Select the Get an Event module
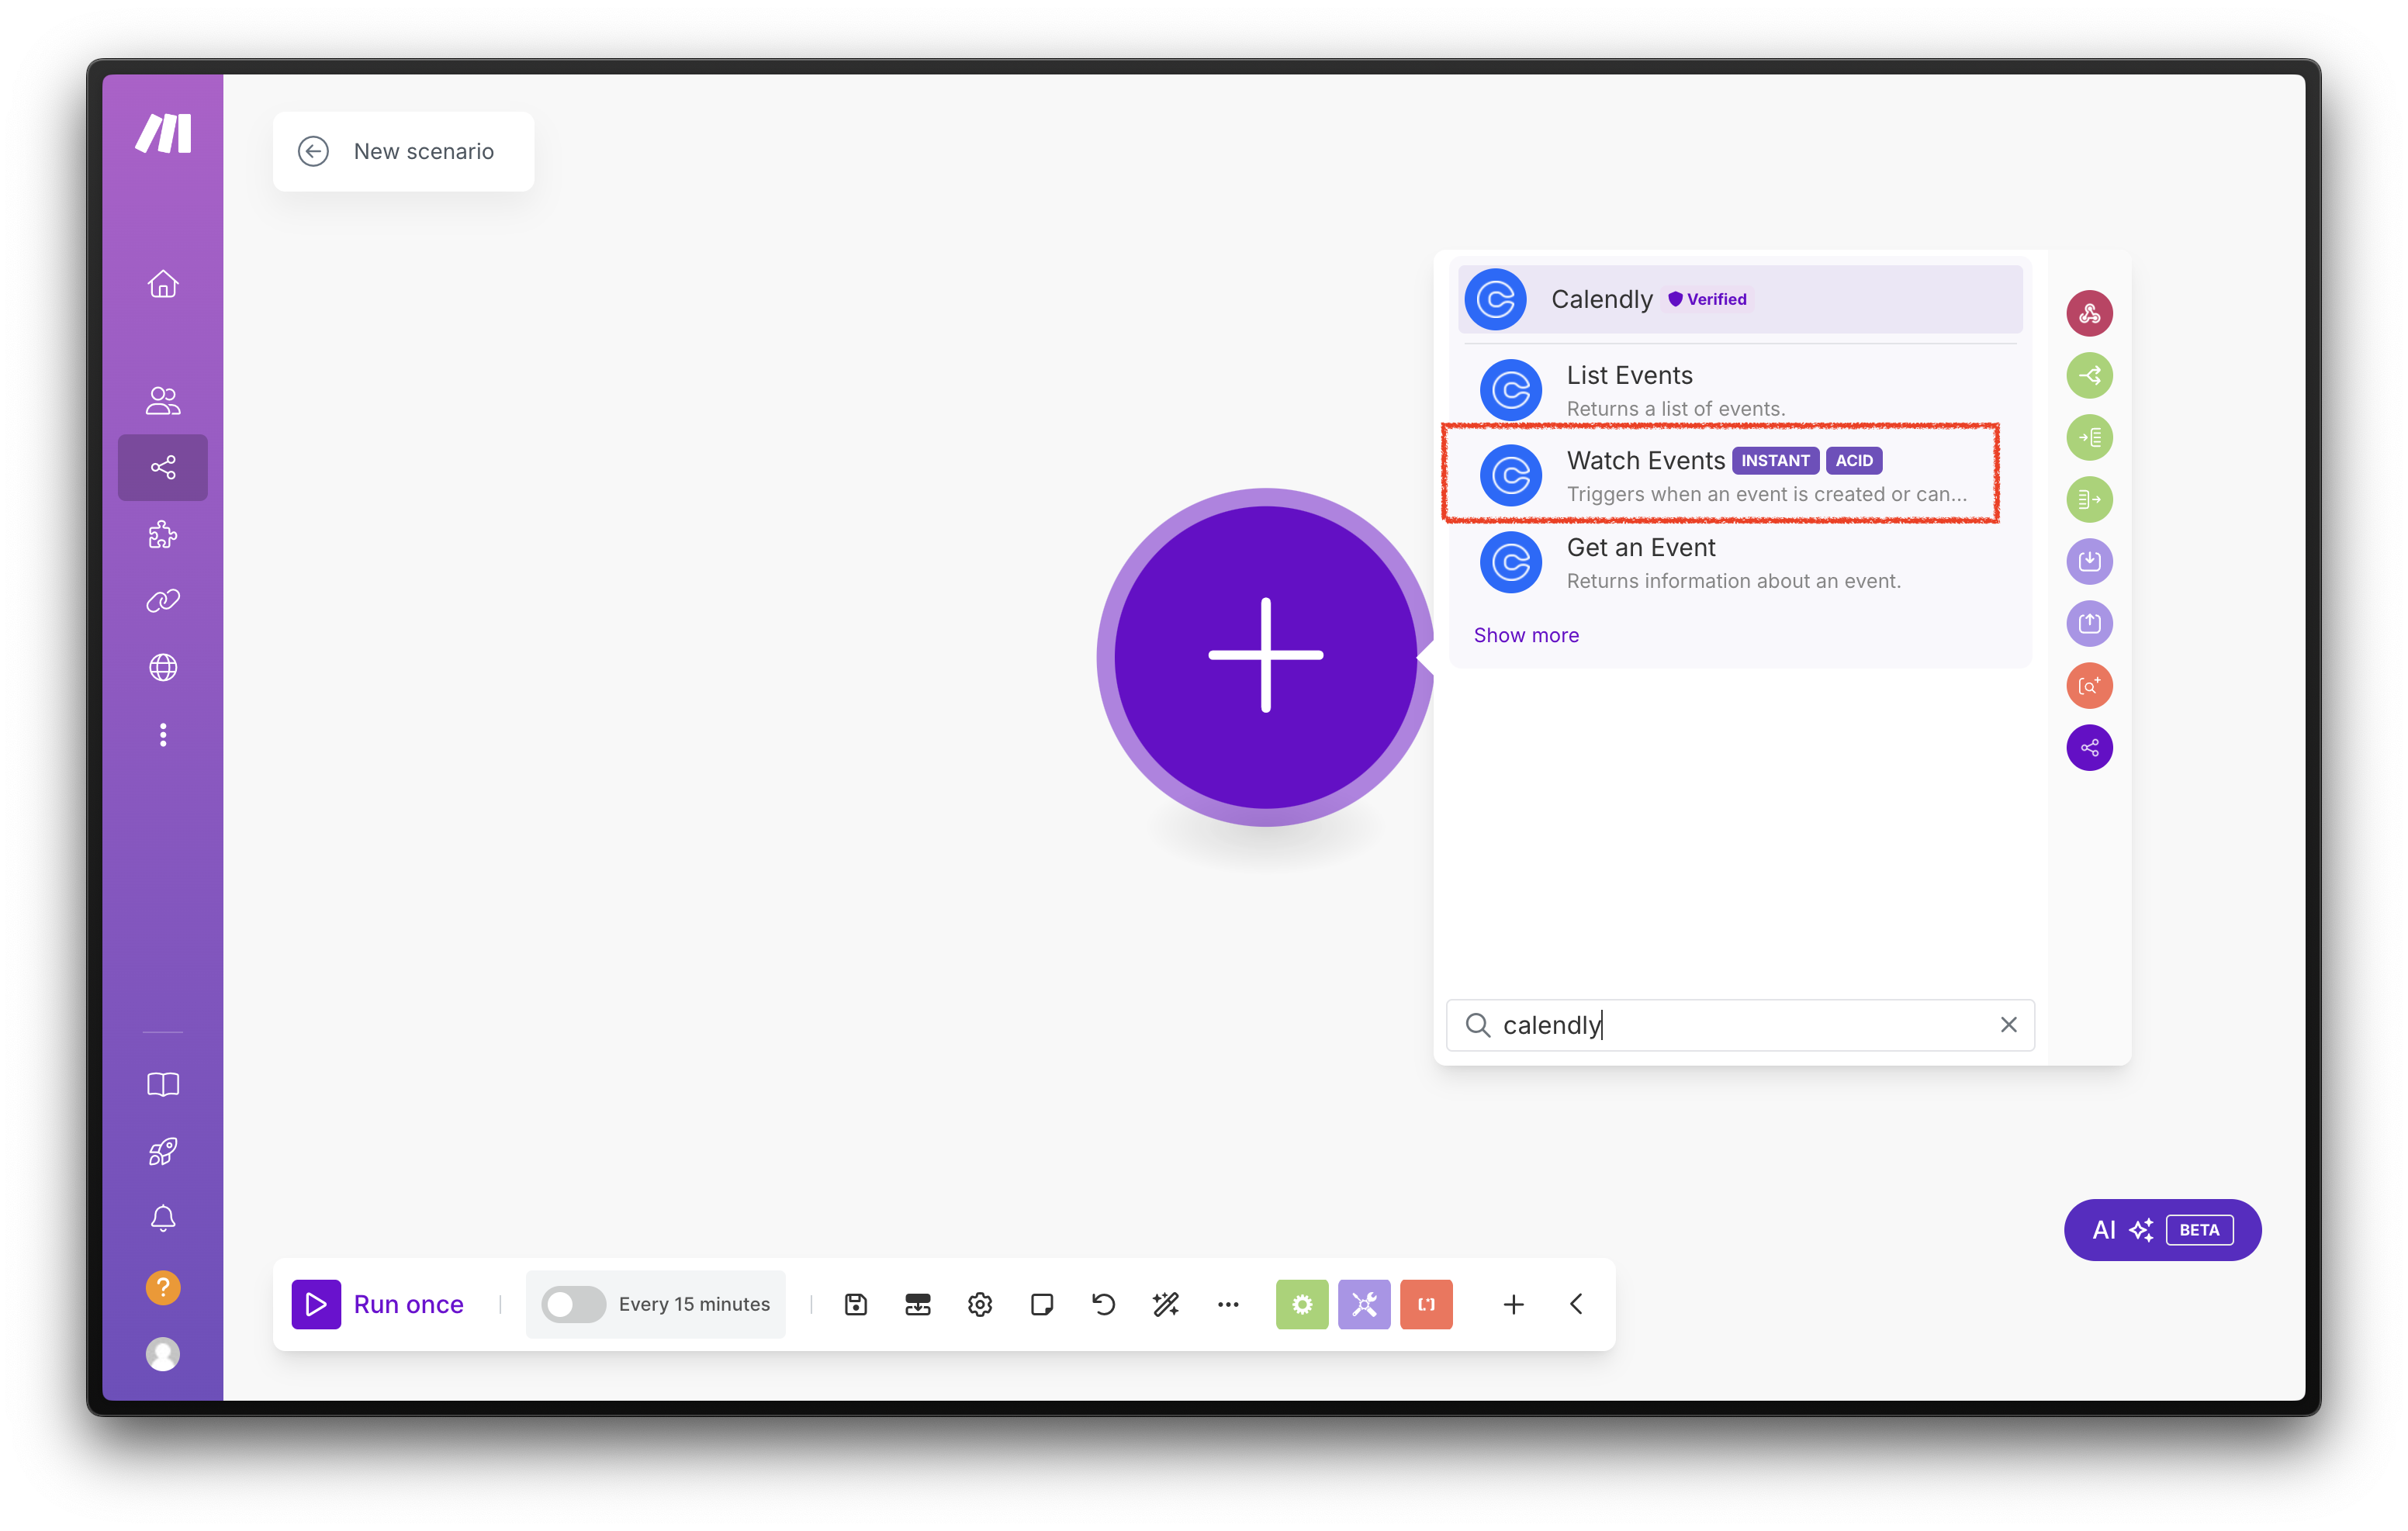2408x1531 pixels. [x=1720, y=563]
